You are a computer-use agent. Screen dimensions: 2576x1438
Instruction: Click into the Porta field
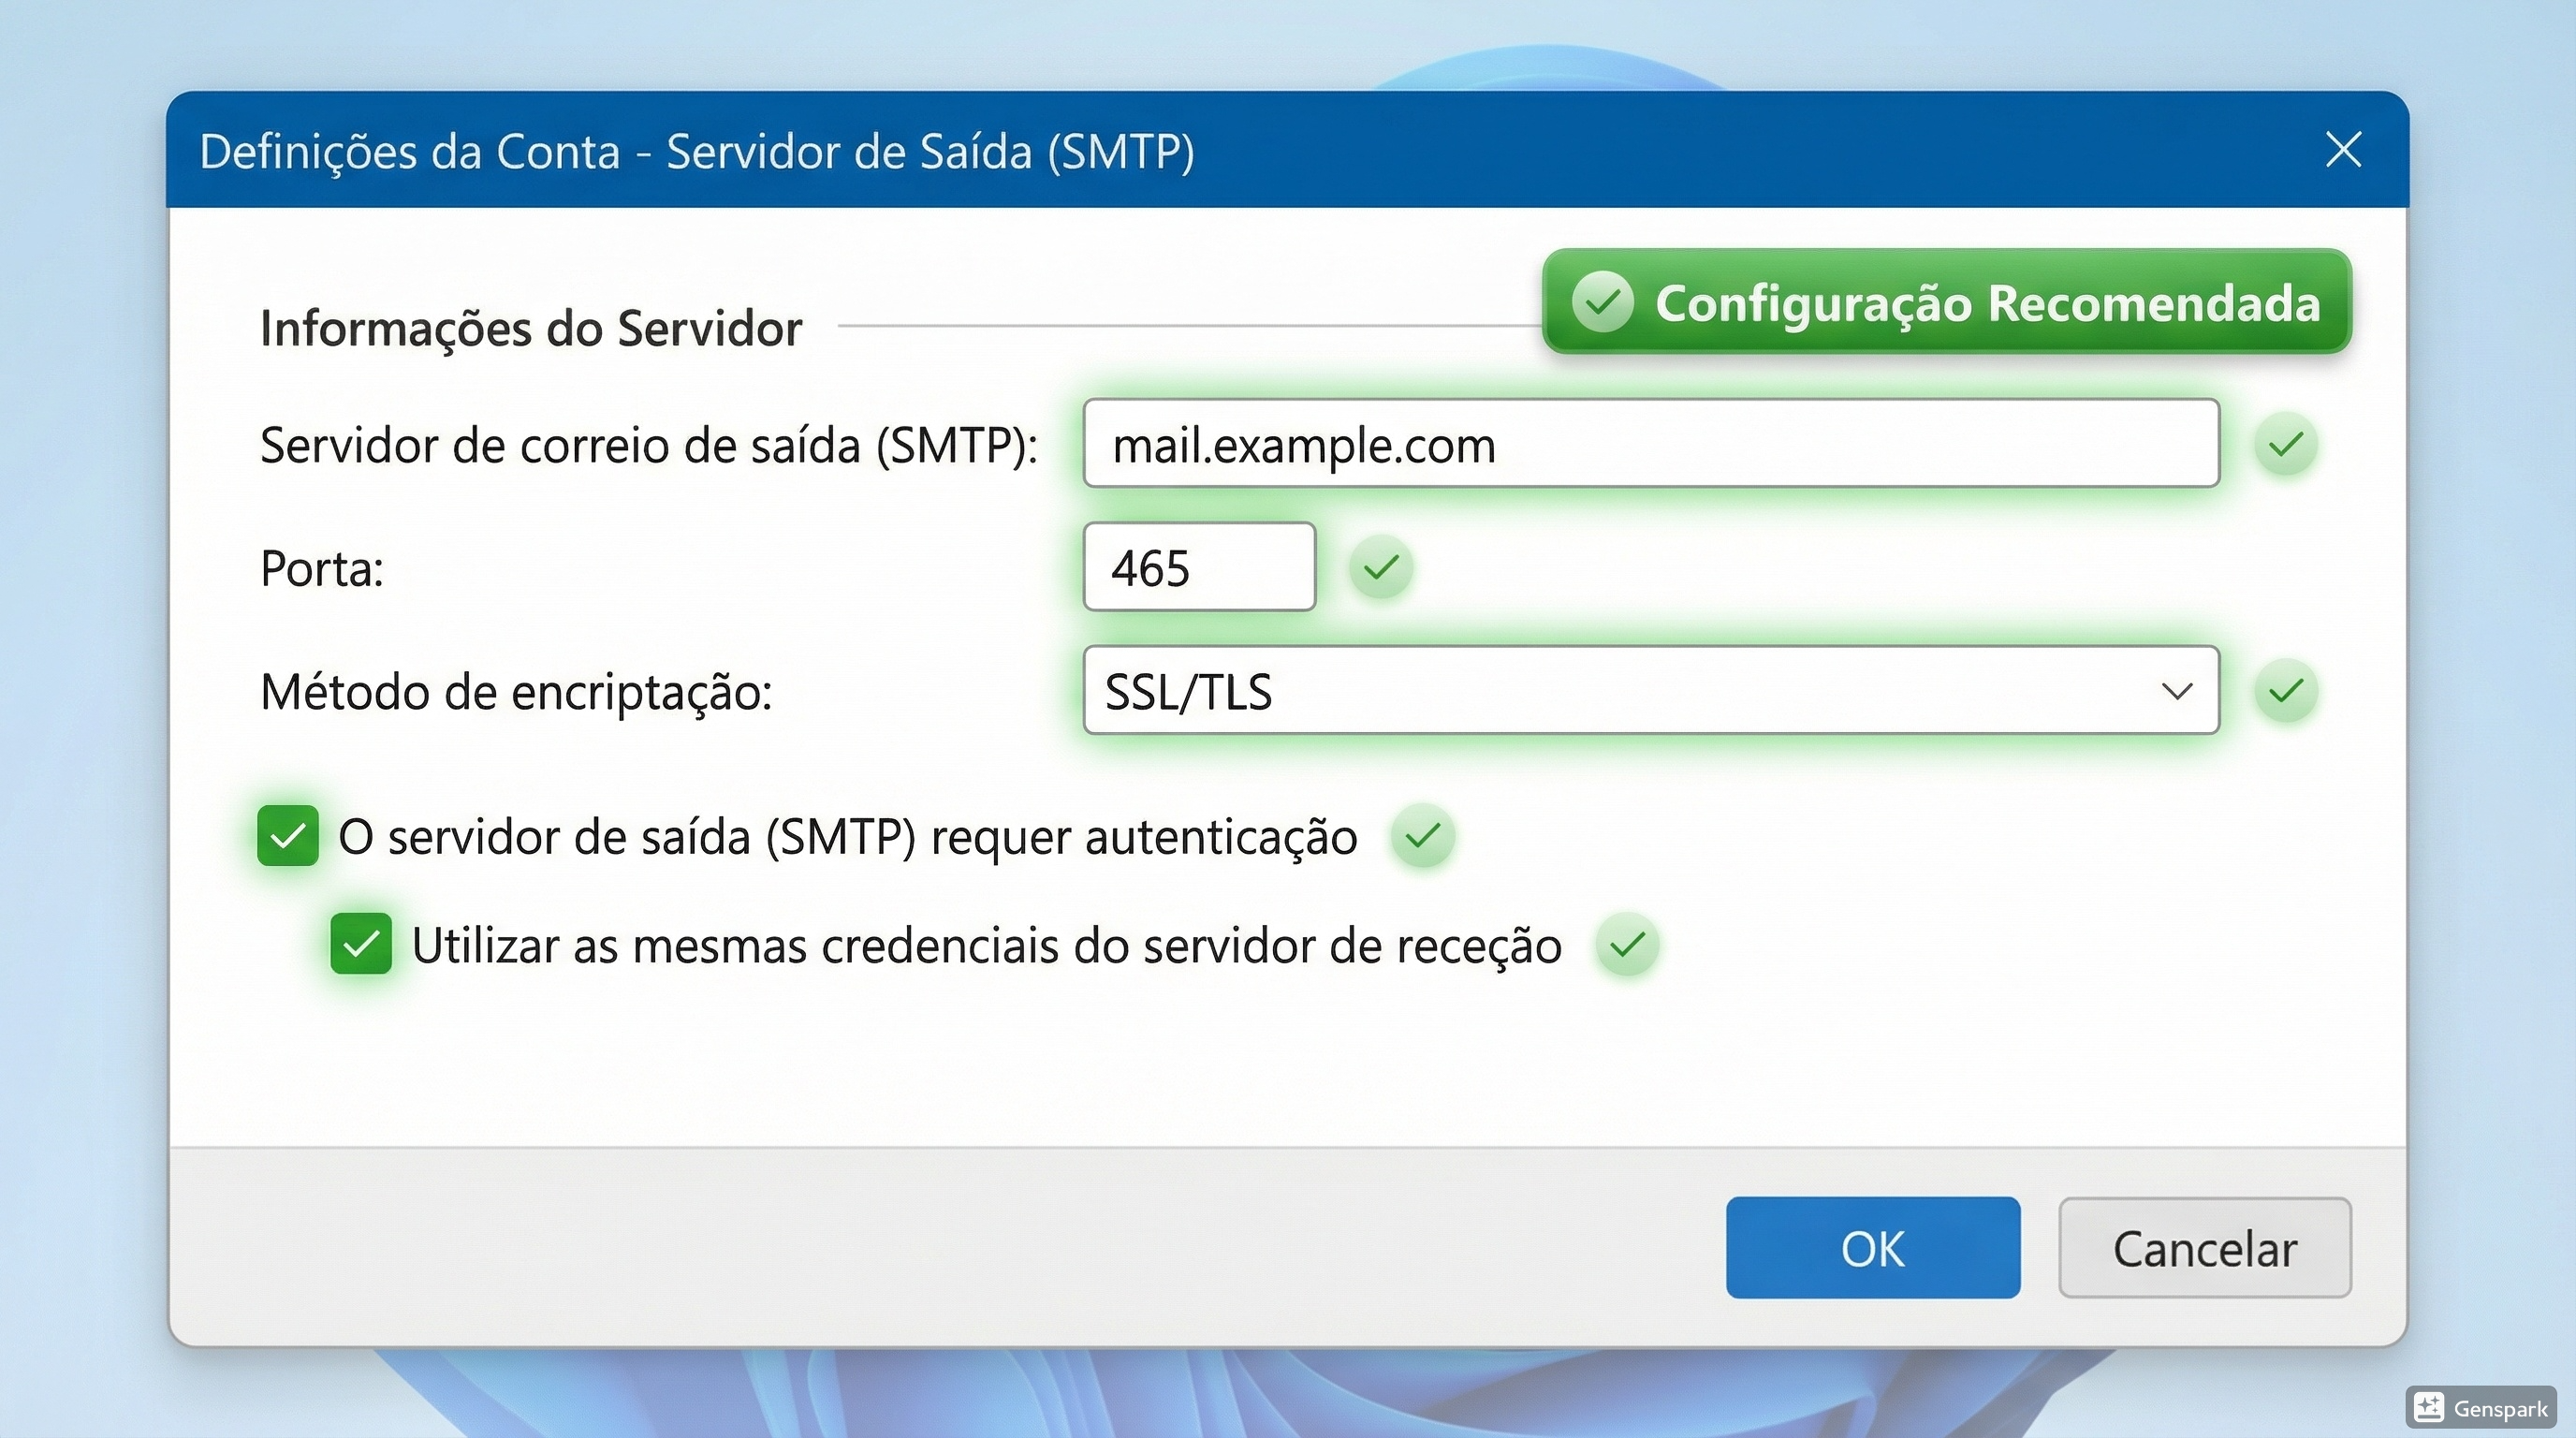[x=1198, y=567]
